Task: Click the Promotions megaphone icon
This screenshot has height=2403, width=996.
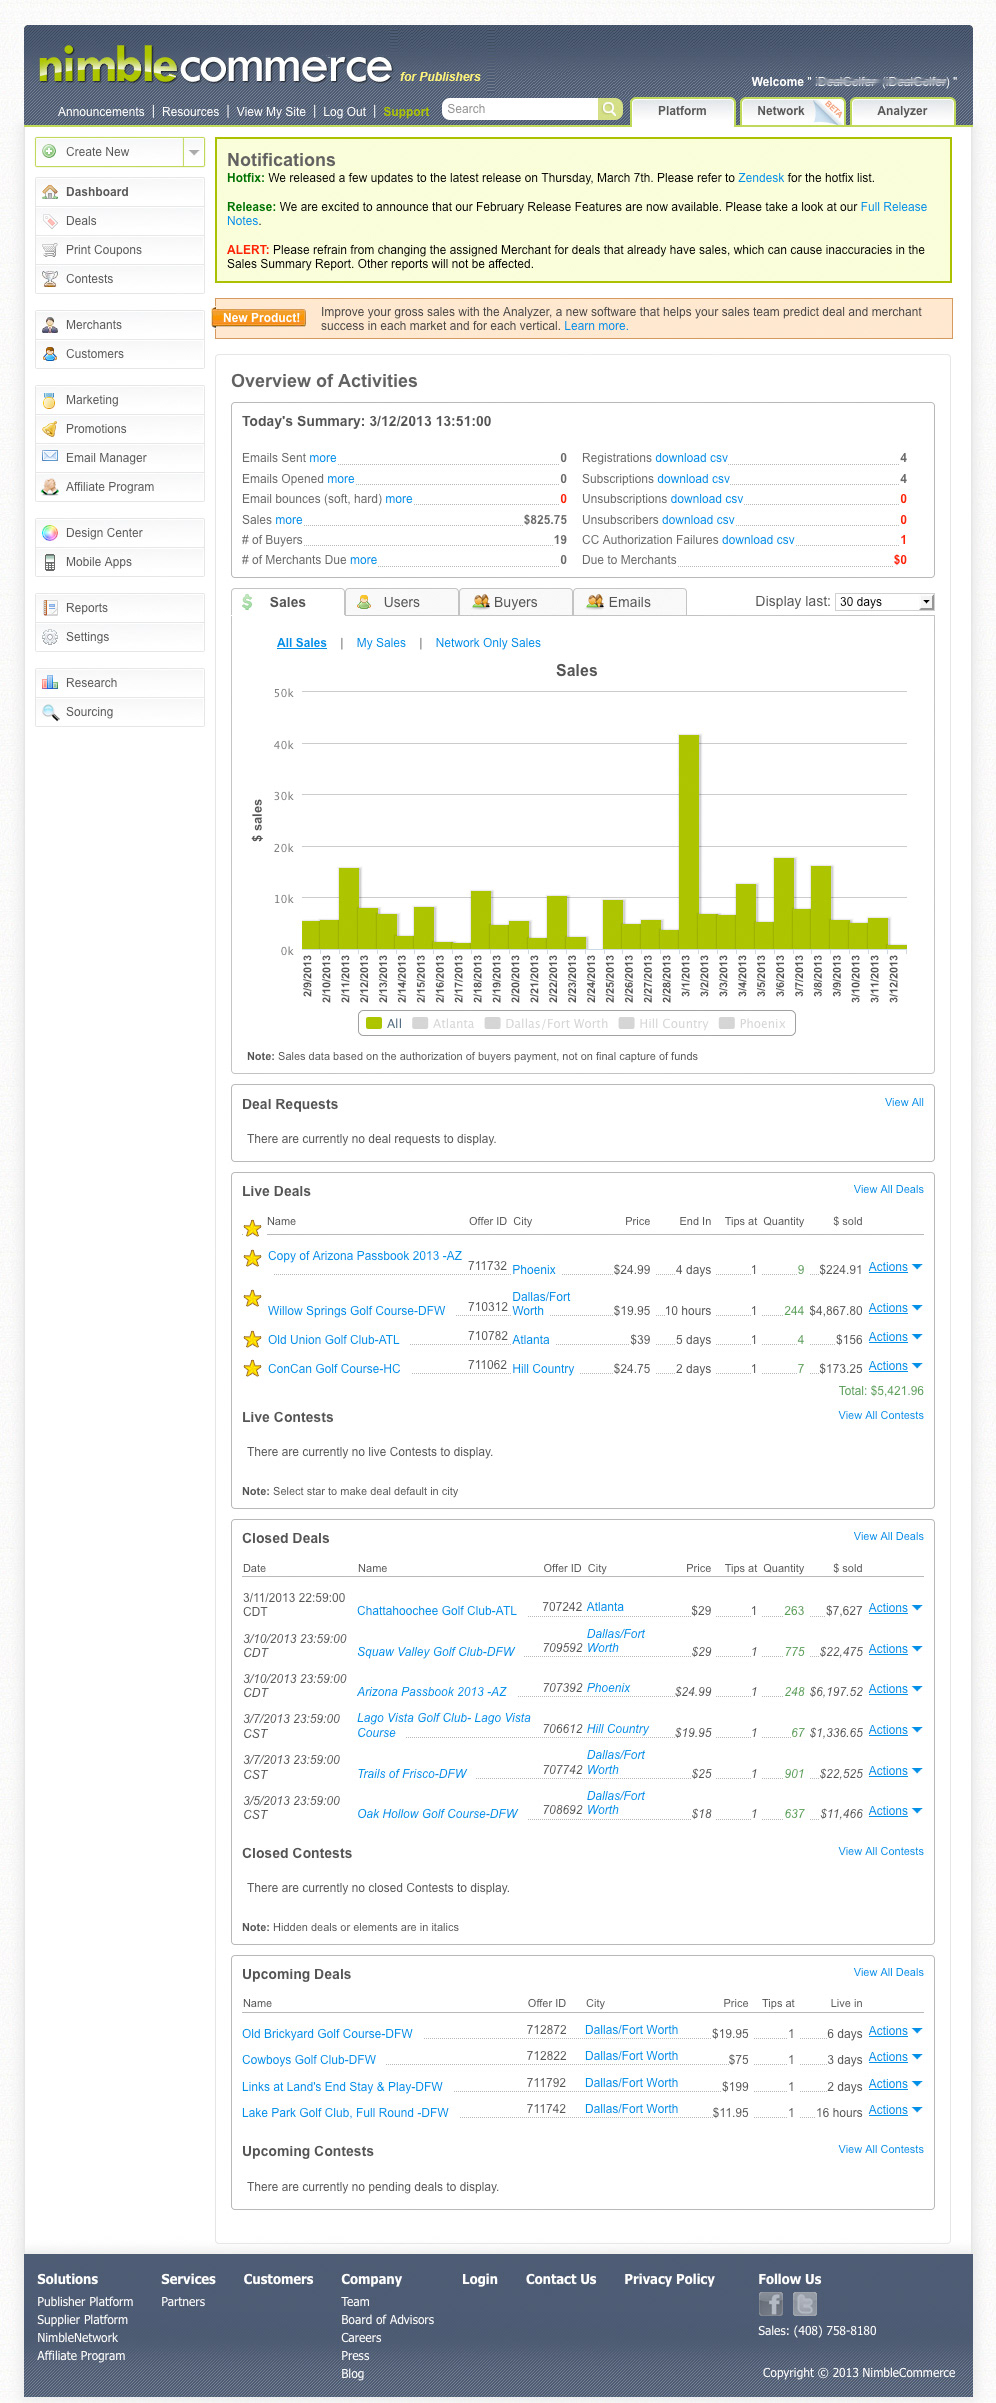Action: [50, 429]
